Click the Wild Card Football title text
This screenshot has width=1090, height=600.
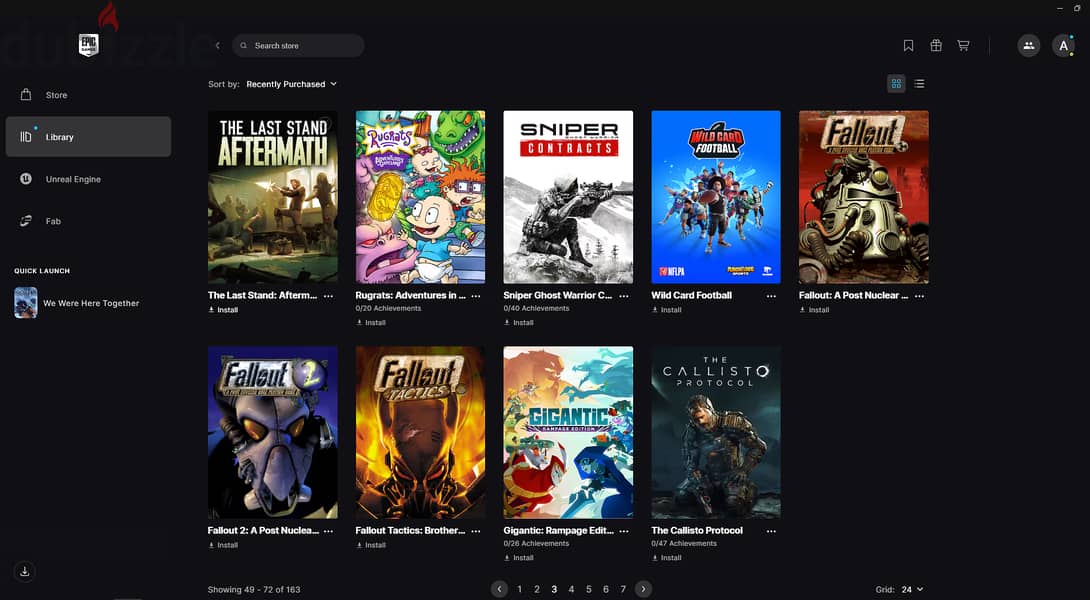coord(692,295)
